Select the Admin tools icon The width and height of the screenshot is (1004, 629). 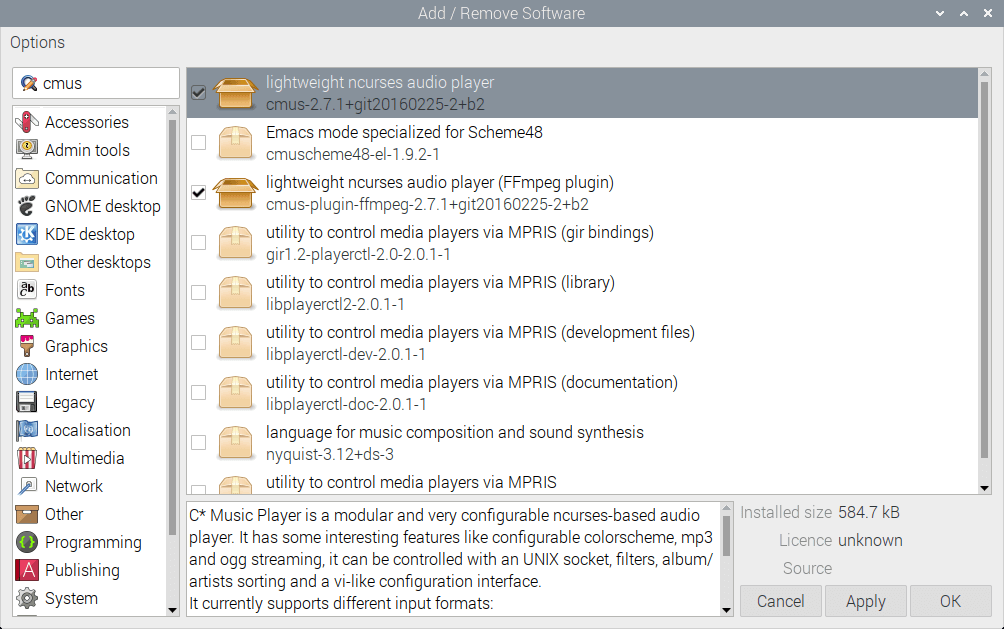pyautogui.click(x=27, y=150)
